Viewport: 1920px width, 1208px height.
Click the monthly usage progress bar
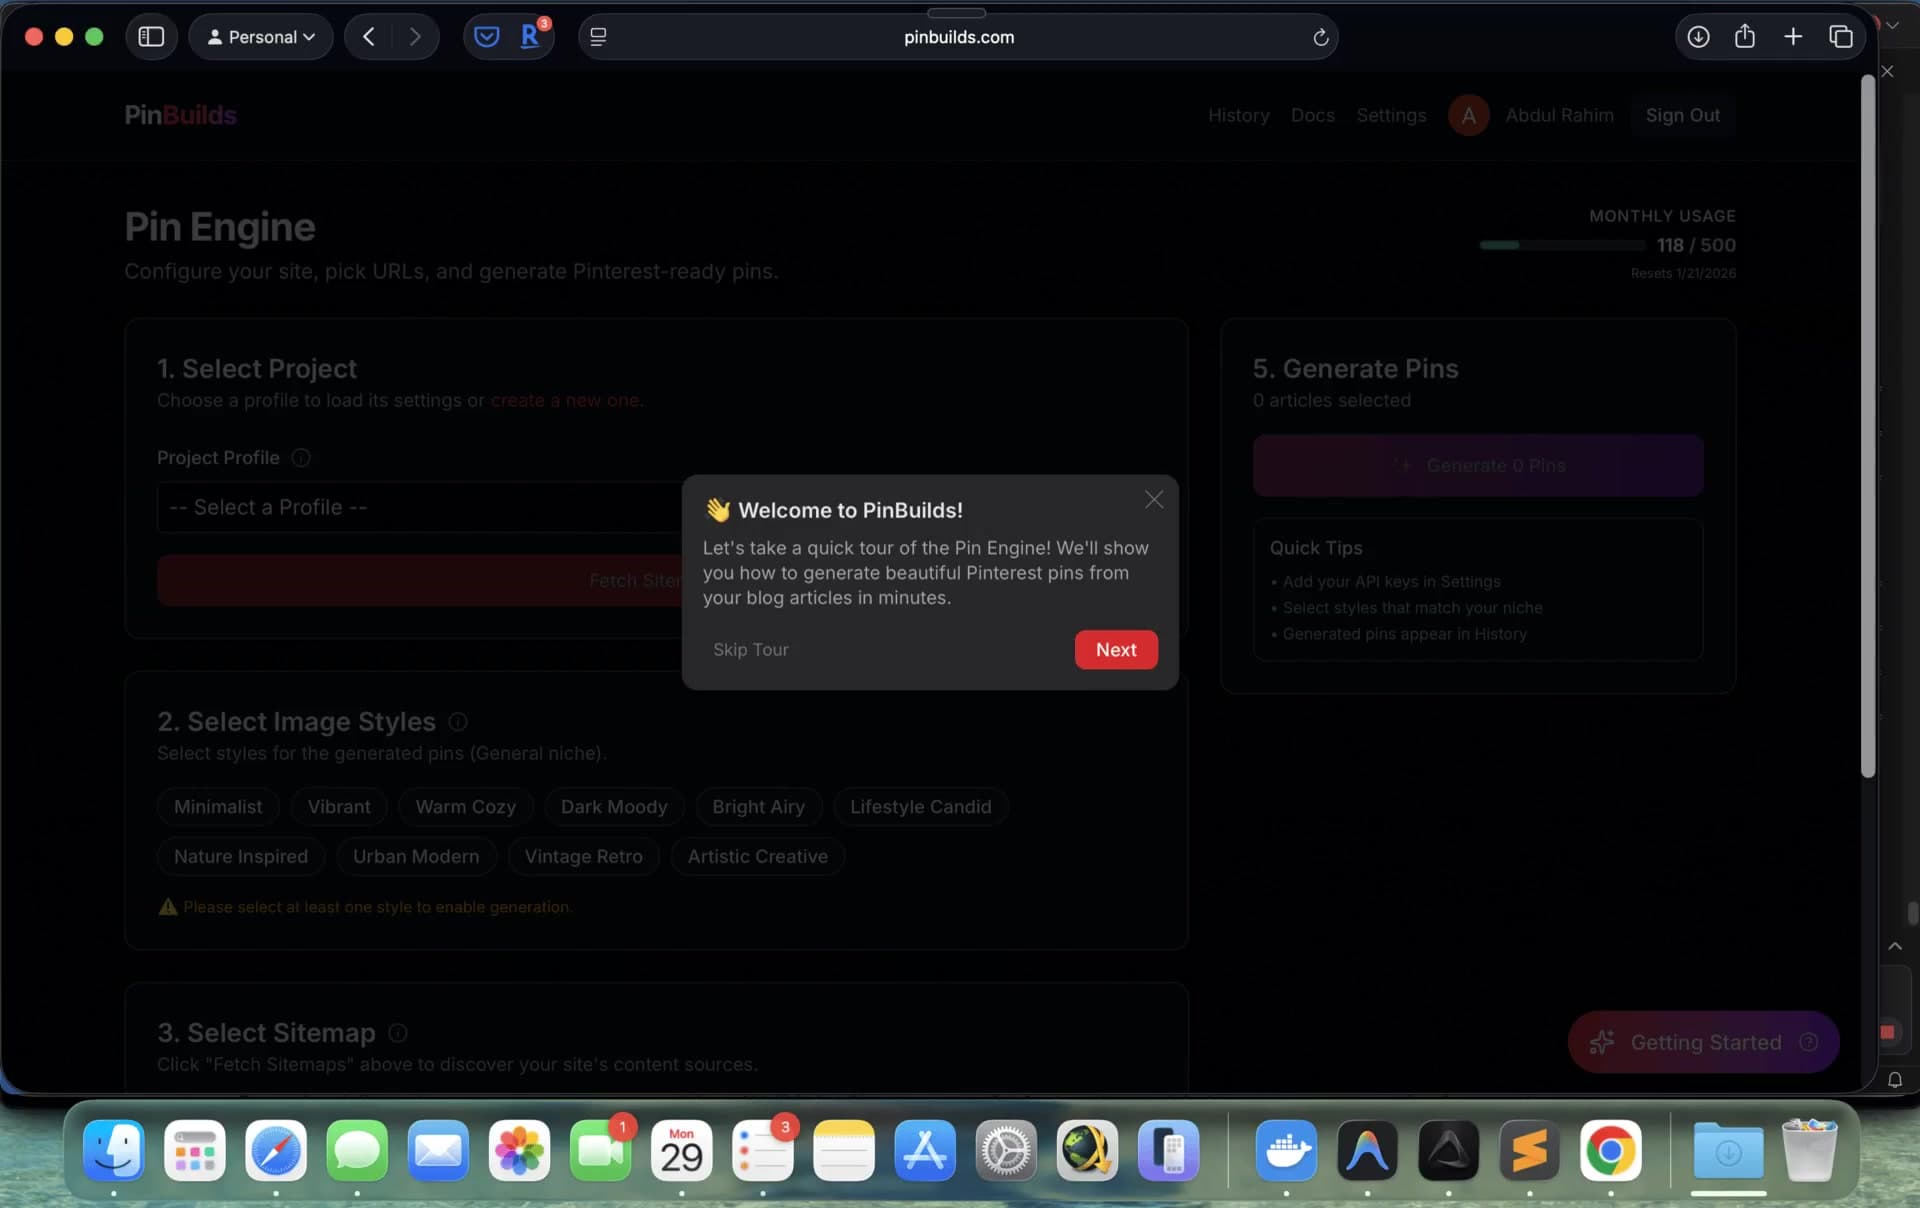pyautogui.click(x=1562, y=245)
